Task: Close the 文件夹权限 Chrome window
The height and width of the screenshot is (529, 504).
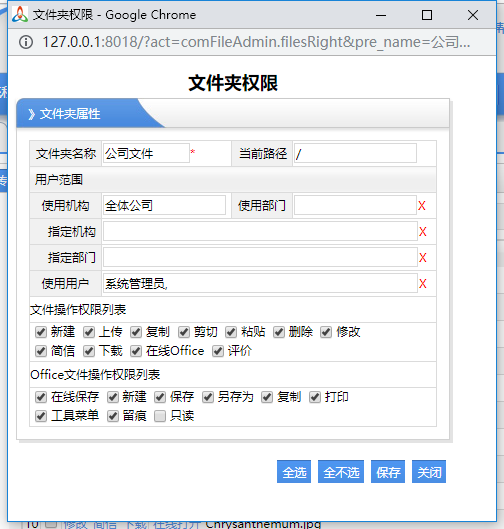Action: (473, 15)
